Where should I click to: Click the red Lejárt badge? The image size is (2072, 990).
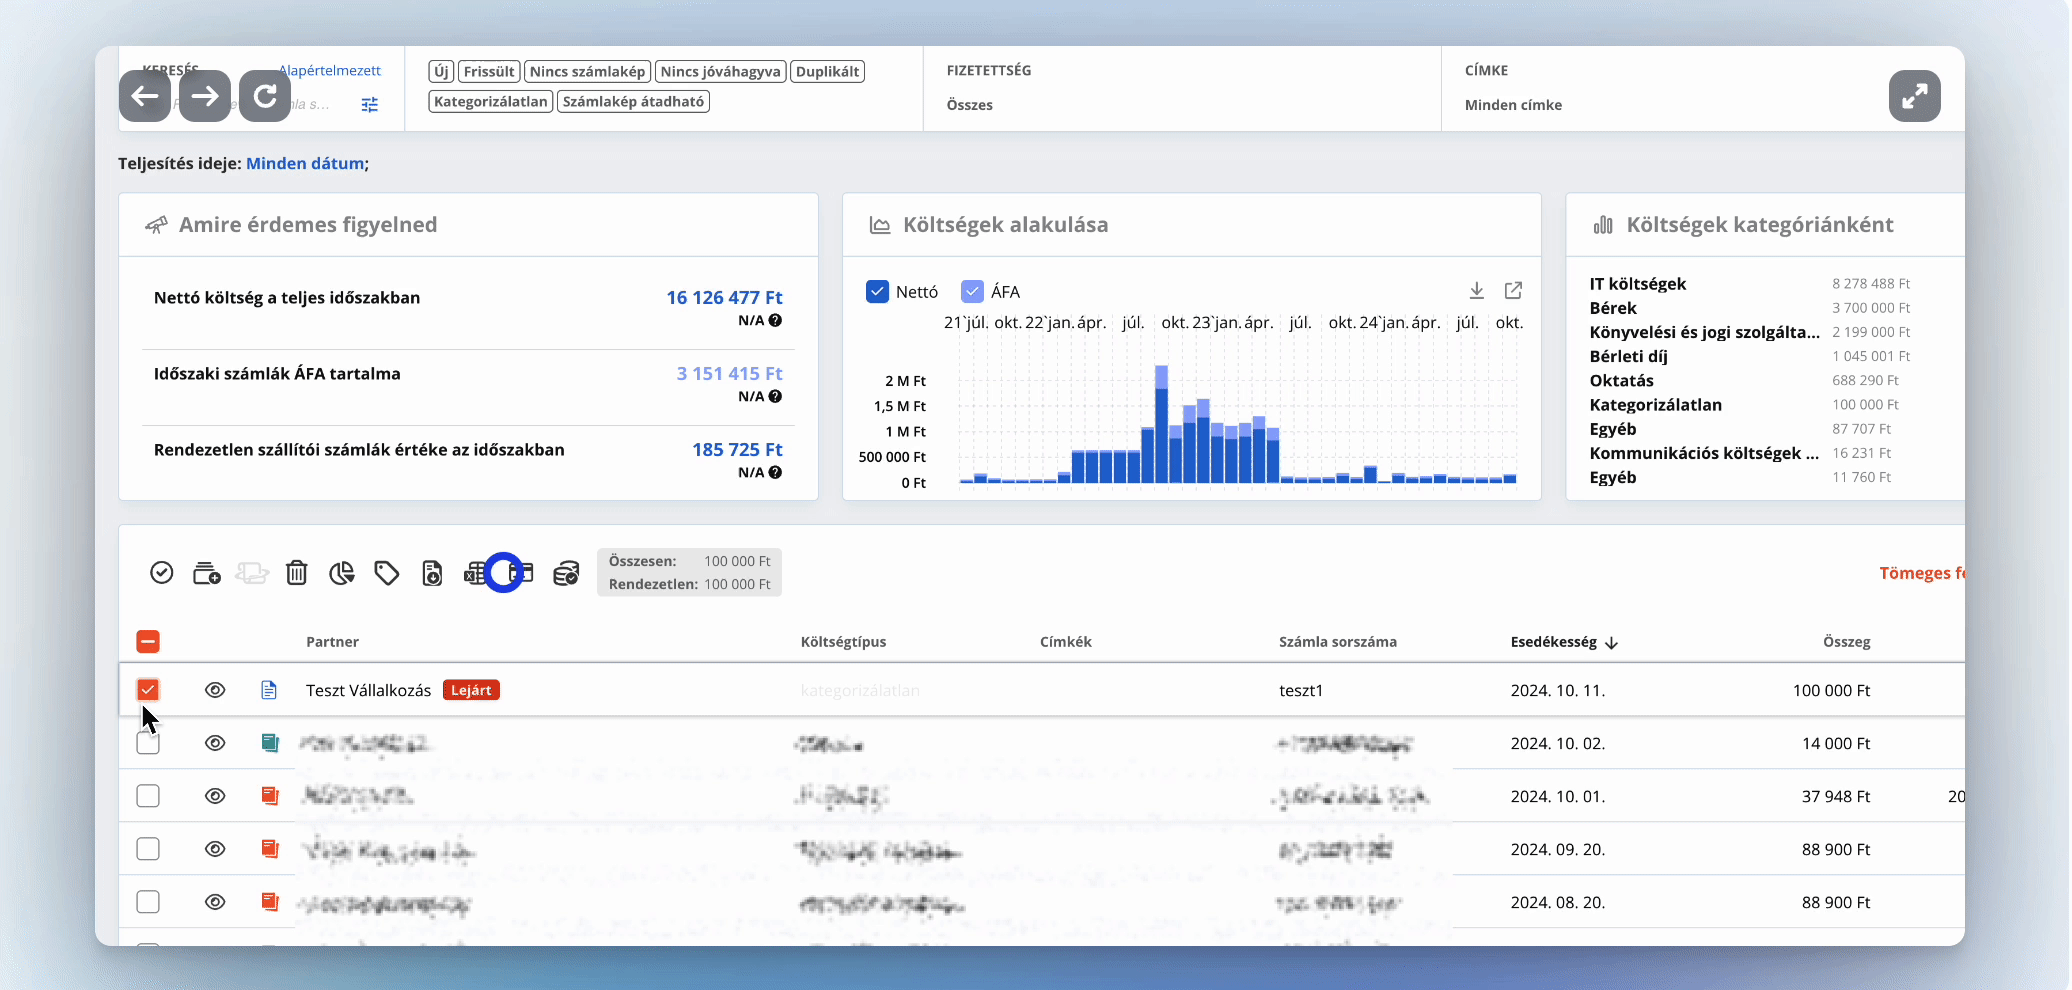471,690
